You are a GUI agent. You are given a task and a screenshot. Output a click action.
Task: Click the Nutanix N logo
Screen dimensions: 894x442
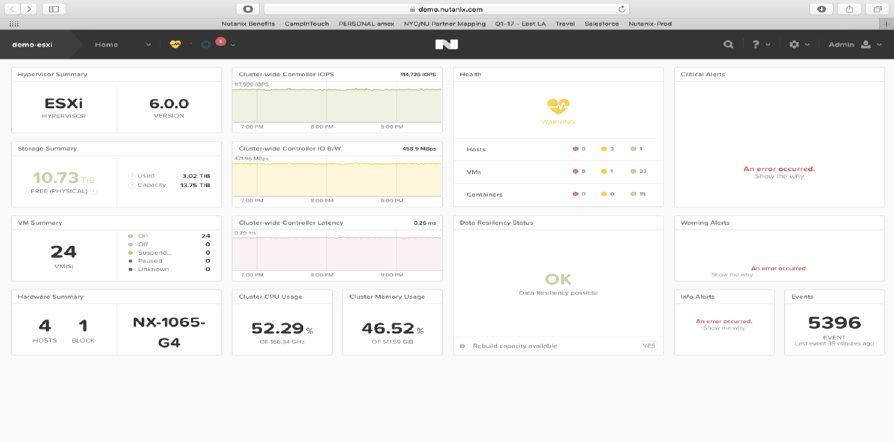[x=446, y=44]
